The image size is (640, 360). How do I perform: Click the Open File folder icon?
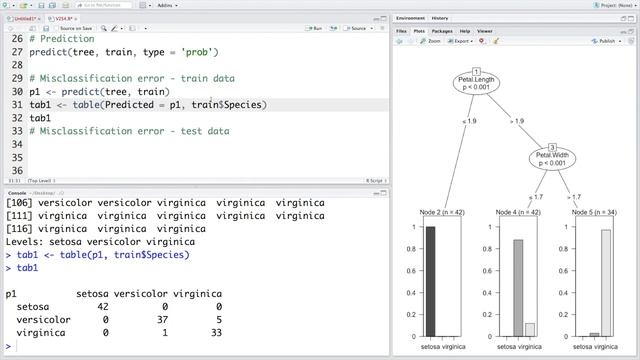click(x=24, y=5)
